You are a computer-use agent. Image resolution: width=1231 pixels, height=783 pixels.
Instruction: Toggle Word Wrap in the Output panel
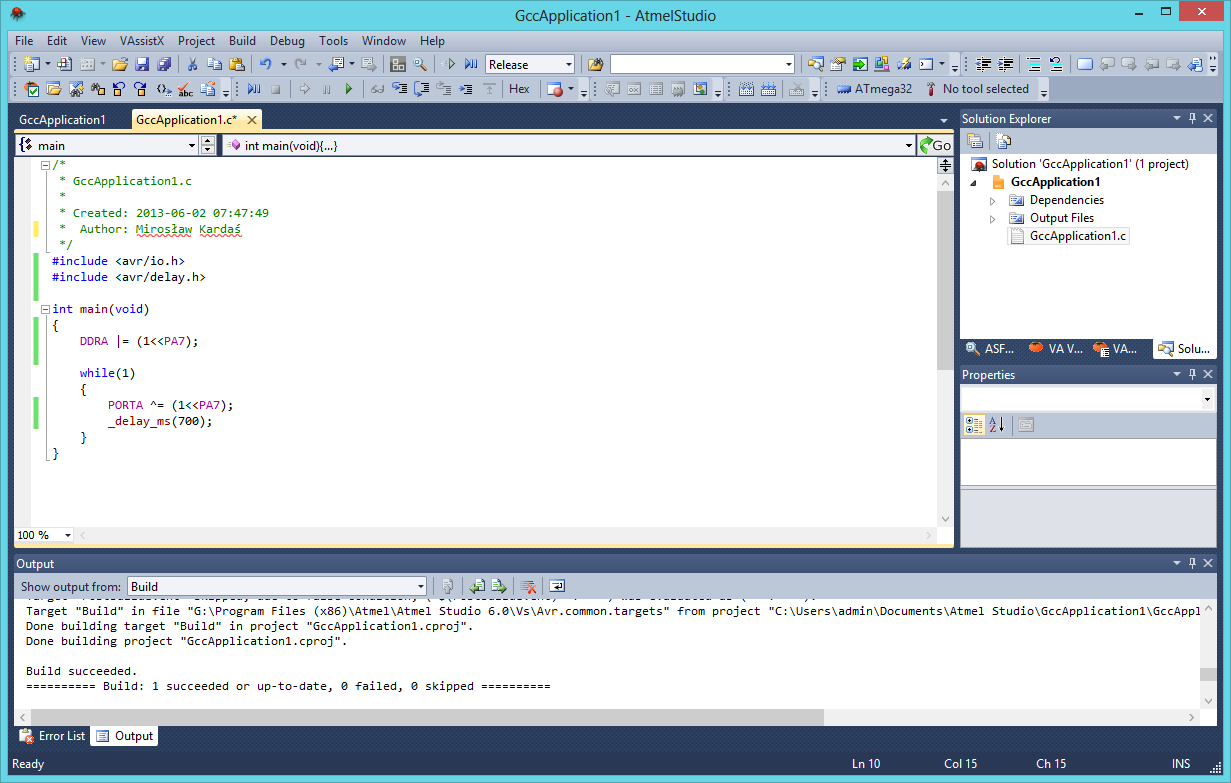tap(557, 586)
